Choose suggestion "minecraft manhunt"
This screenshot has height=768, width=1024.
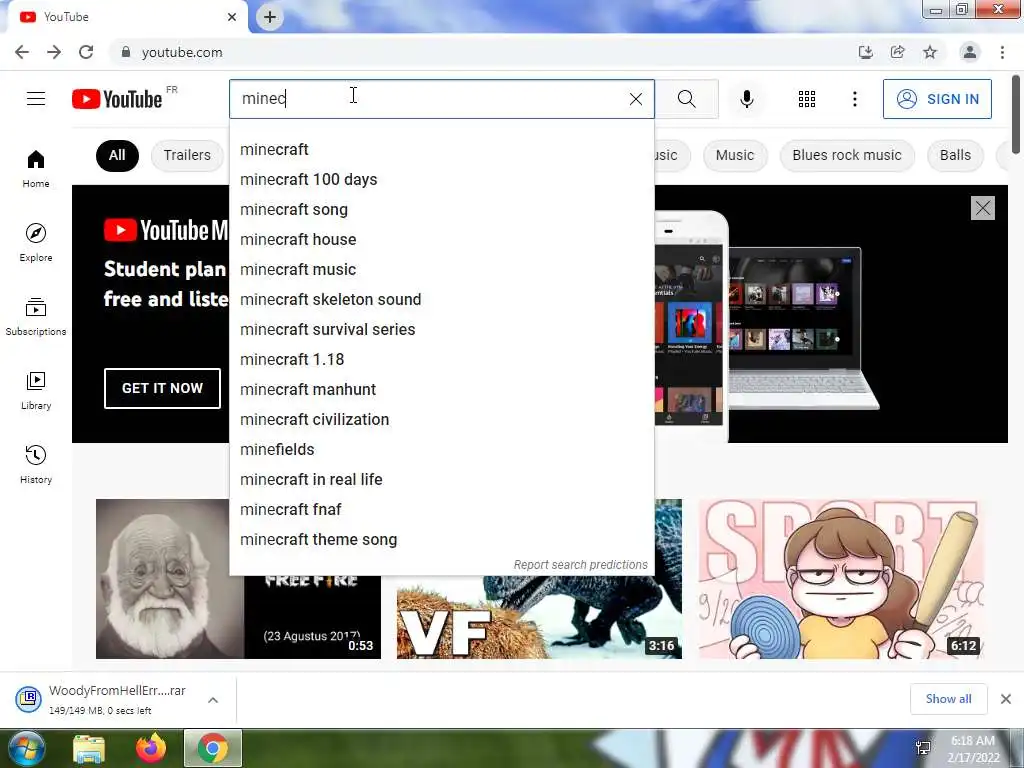click(x=441, y=390)
